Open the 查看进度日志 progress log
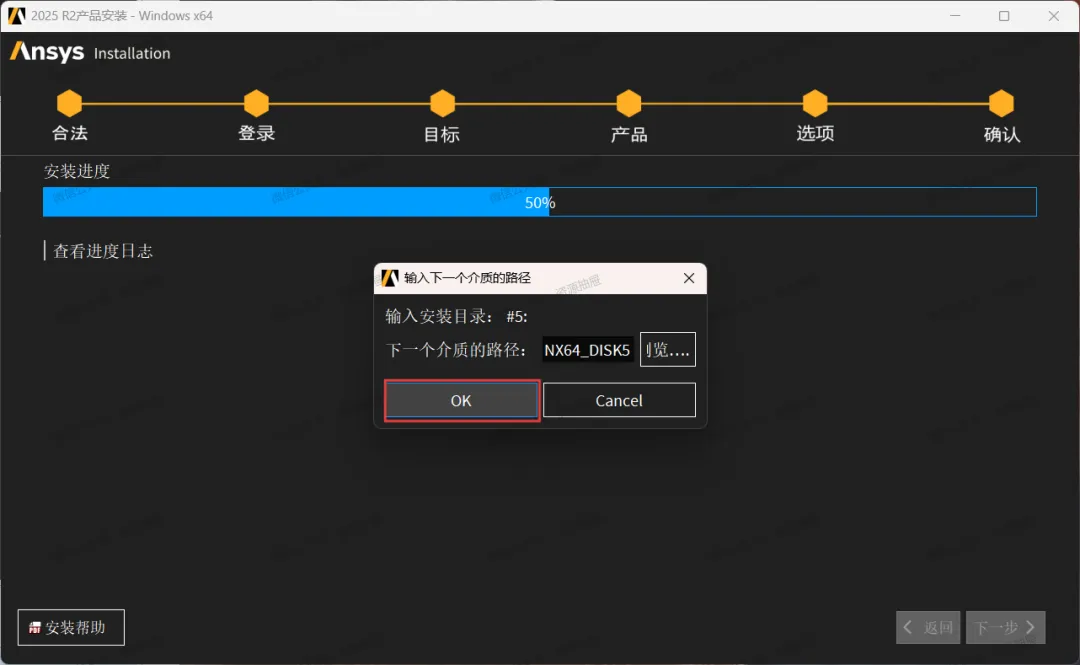 [x=103, y=251]
